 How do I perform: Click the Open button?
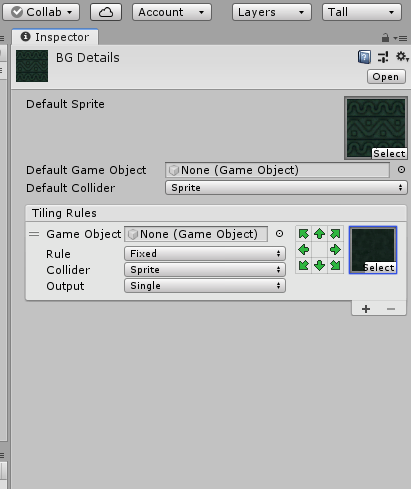point(386,77)
